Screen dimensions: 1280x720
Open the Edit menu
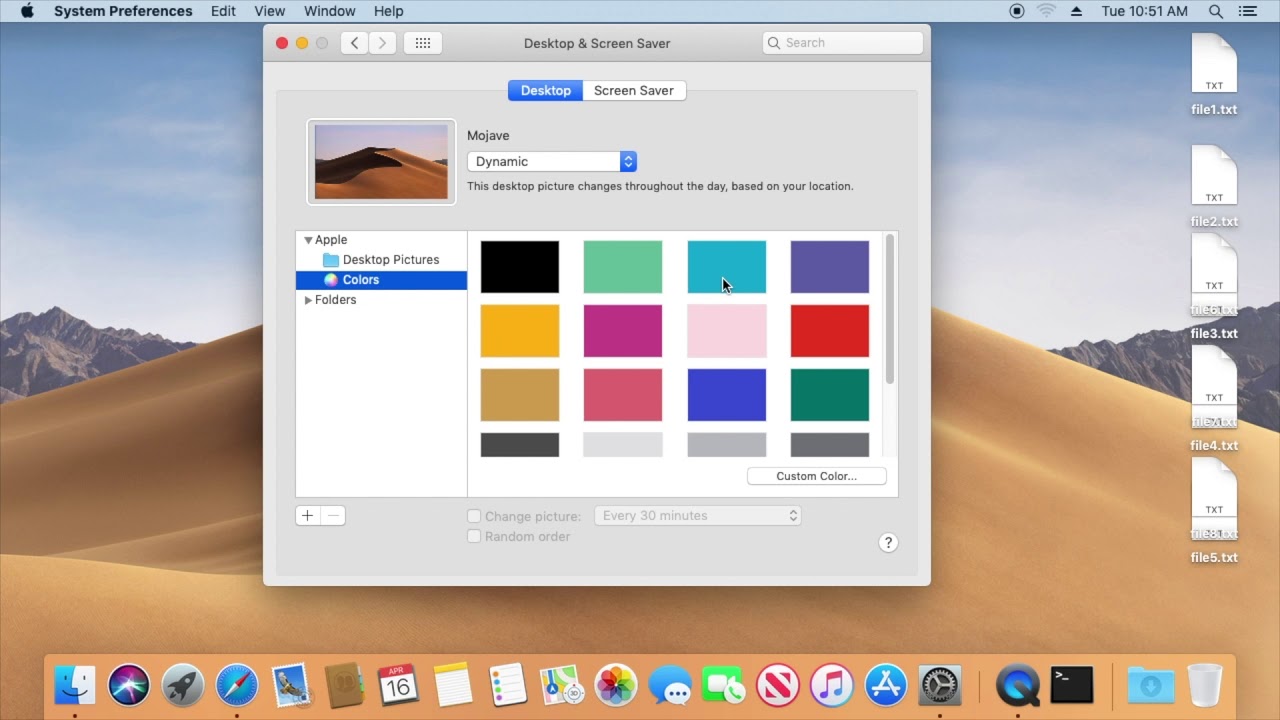click(x=223, y=11)
